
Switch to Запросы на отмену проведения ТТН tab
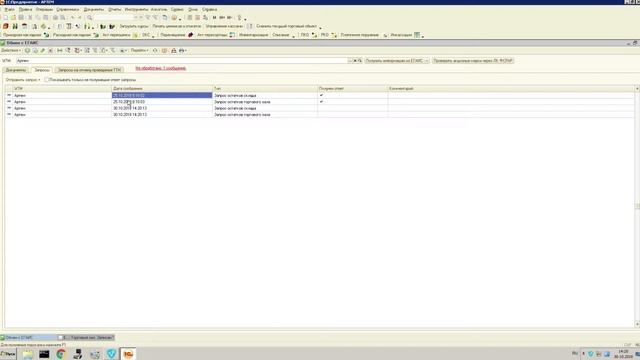click(x=89, y=70)
